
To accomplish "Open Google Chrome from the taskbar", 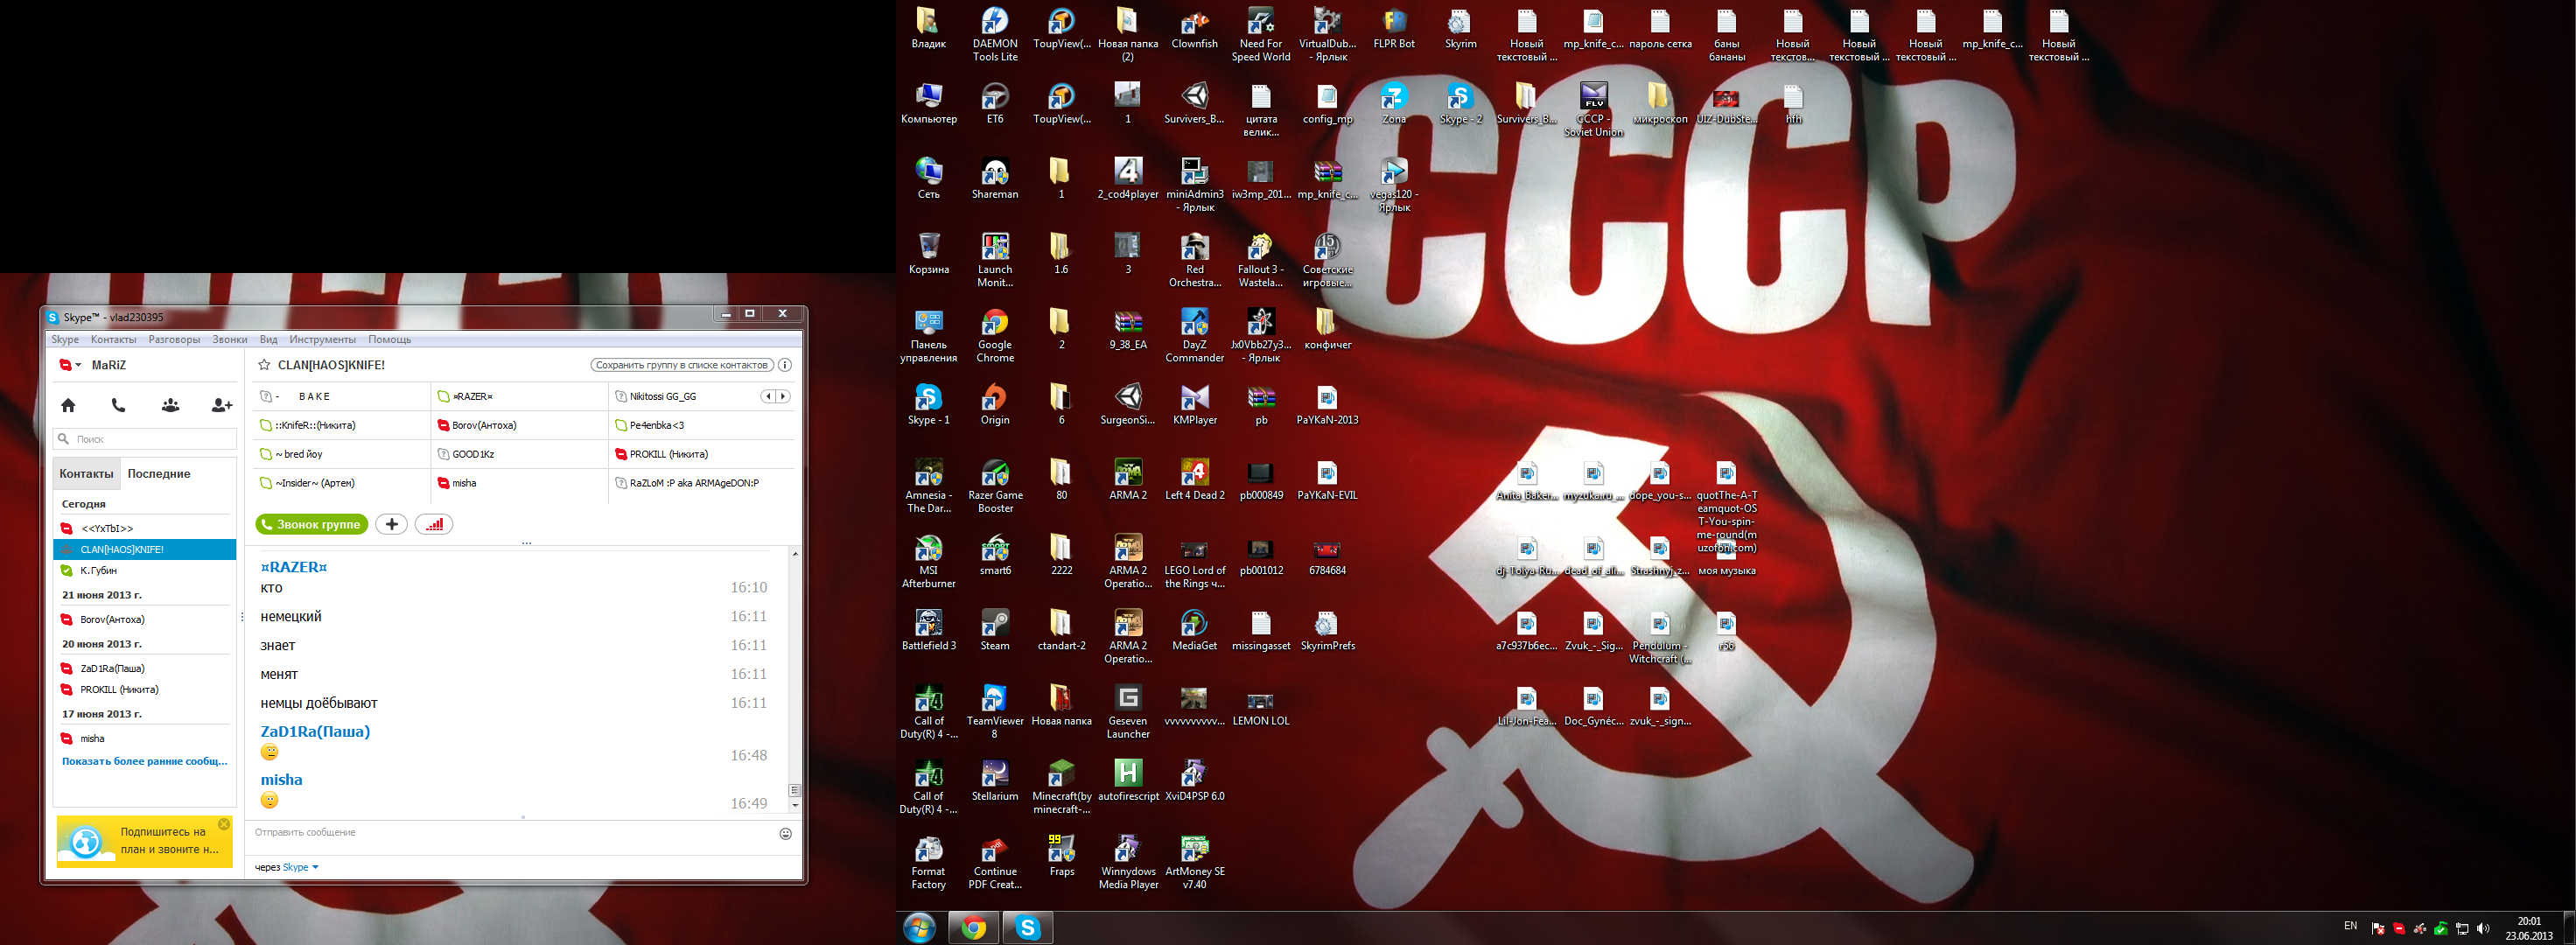I will (972, 928).
